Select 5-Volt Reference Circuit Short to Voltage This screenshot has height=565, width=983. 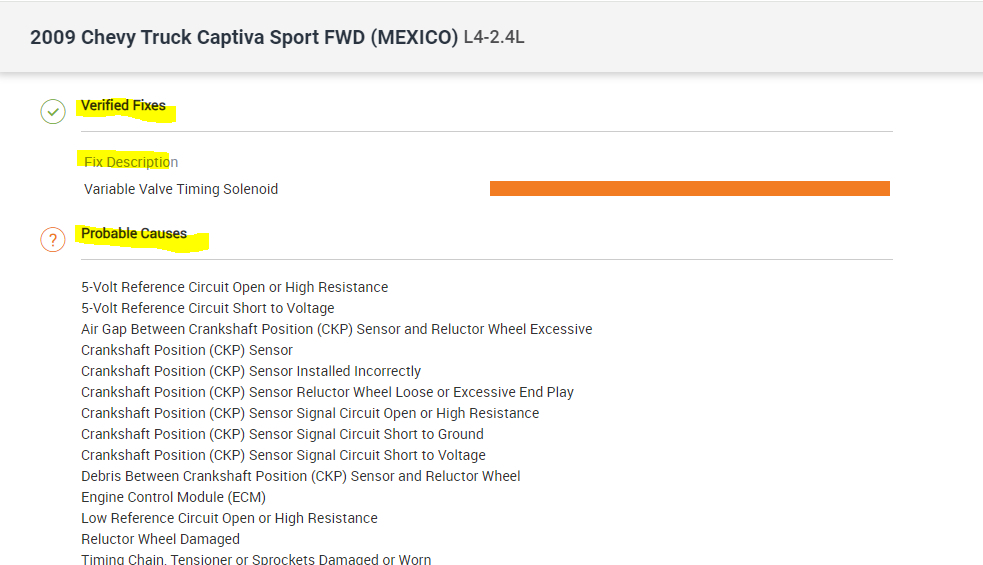(x=208, y=308)
